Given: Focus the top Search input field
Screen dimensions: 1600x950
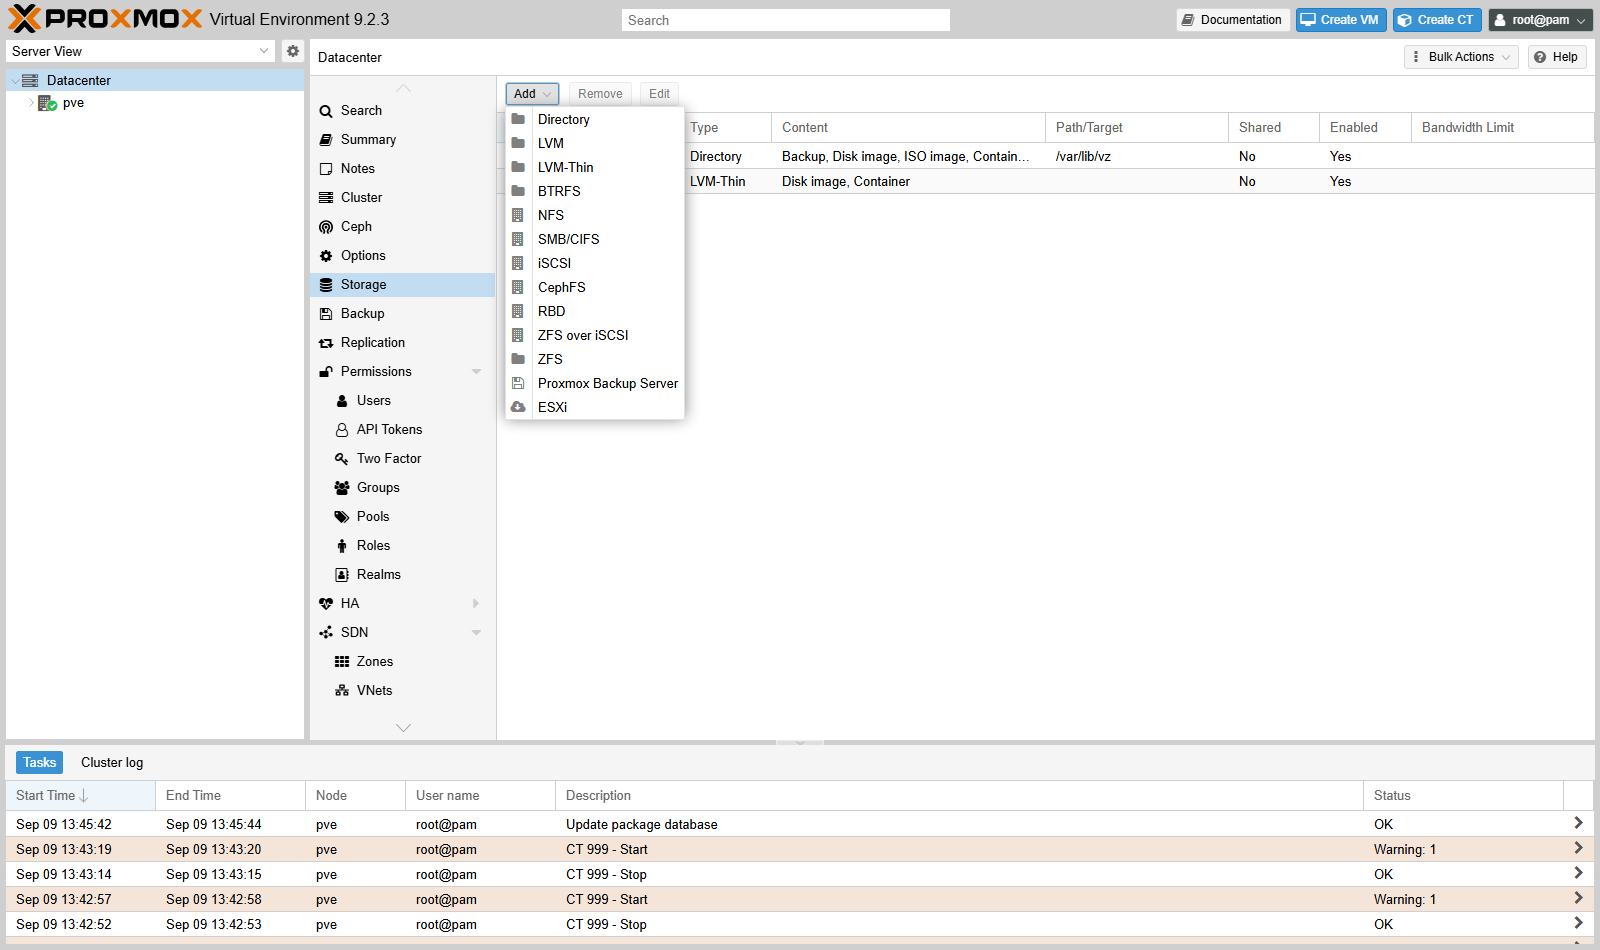Looking at the screenshot, I should 785,20.
